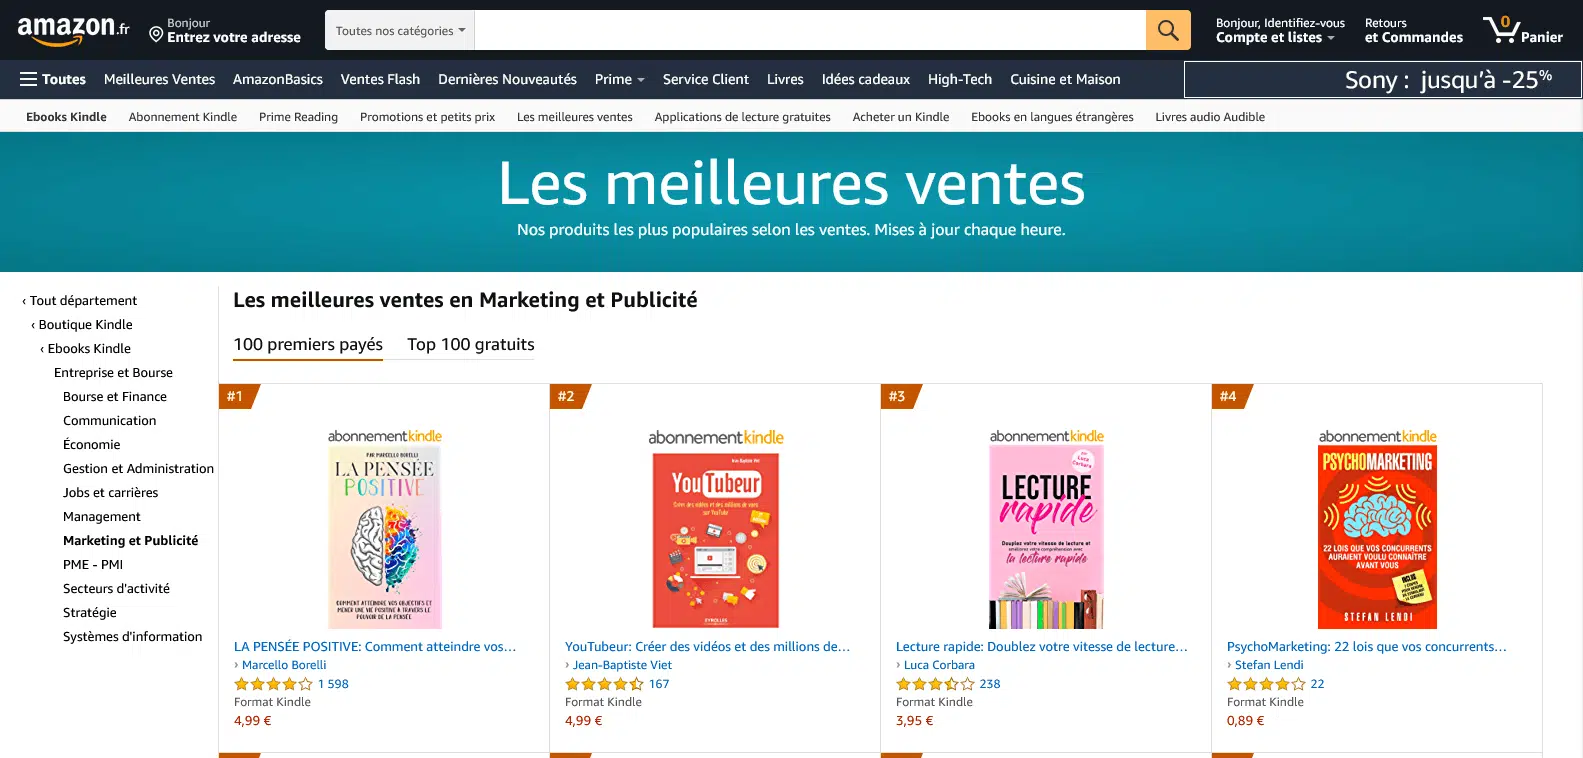
Task: Click the orange search magnifier button
Action: pos(1167,30)
